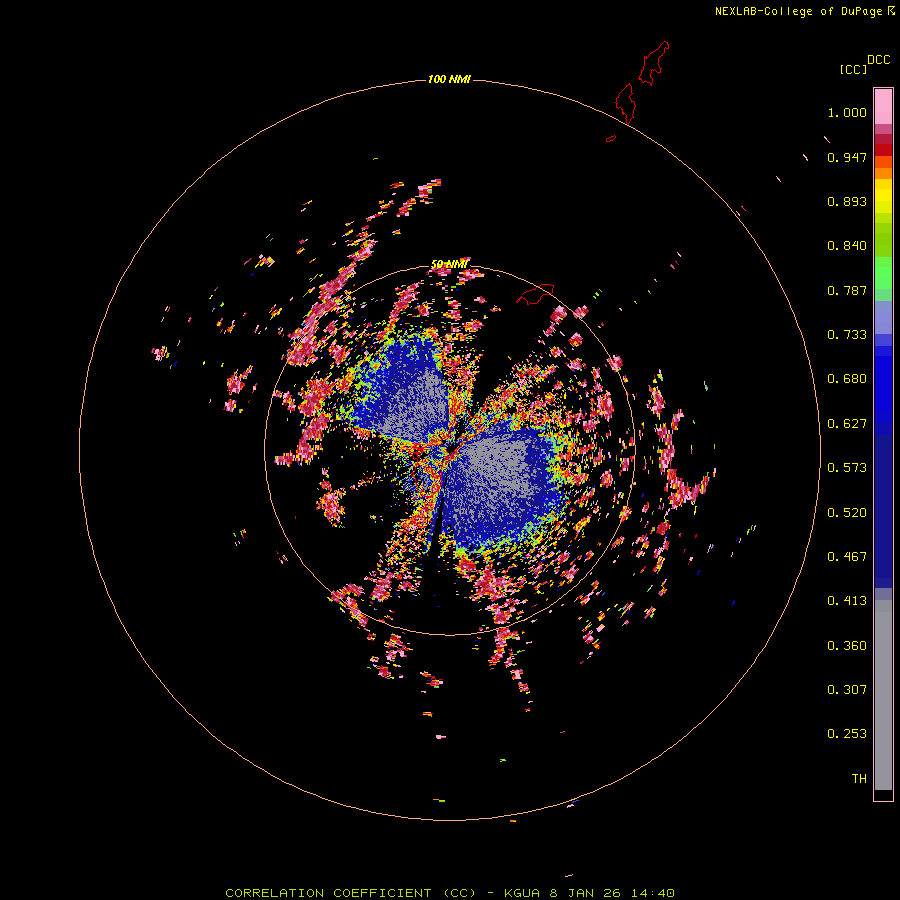
Task: Select the 0.627 legend value
Action: (847, 424)
